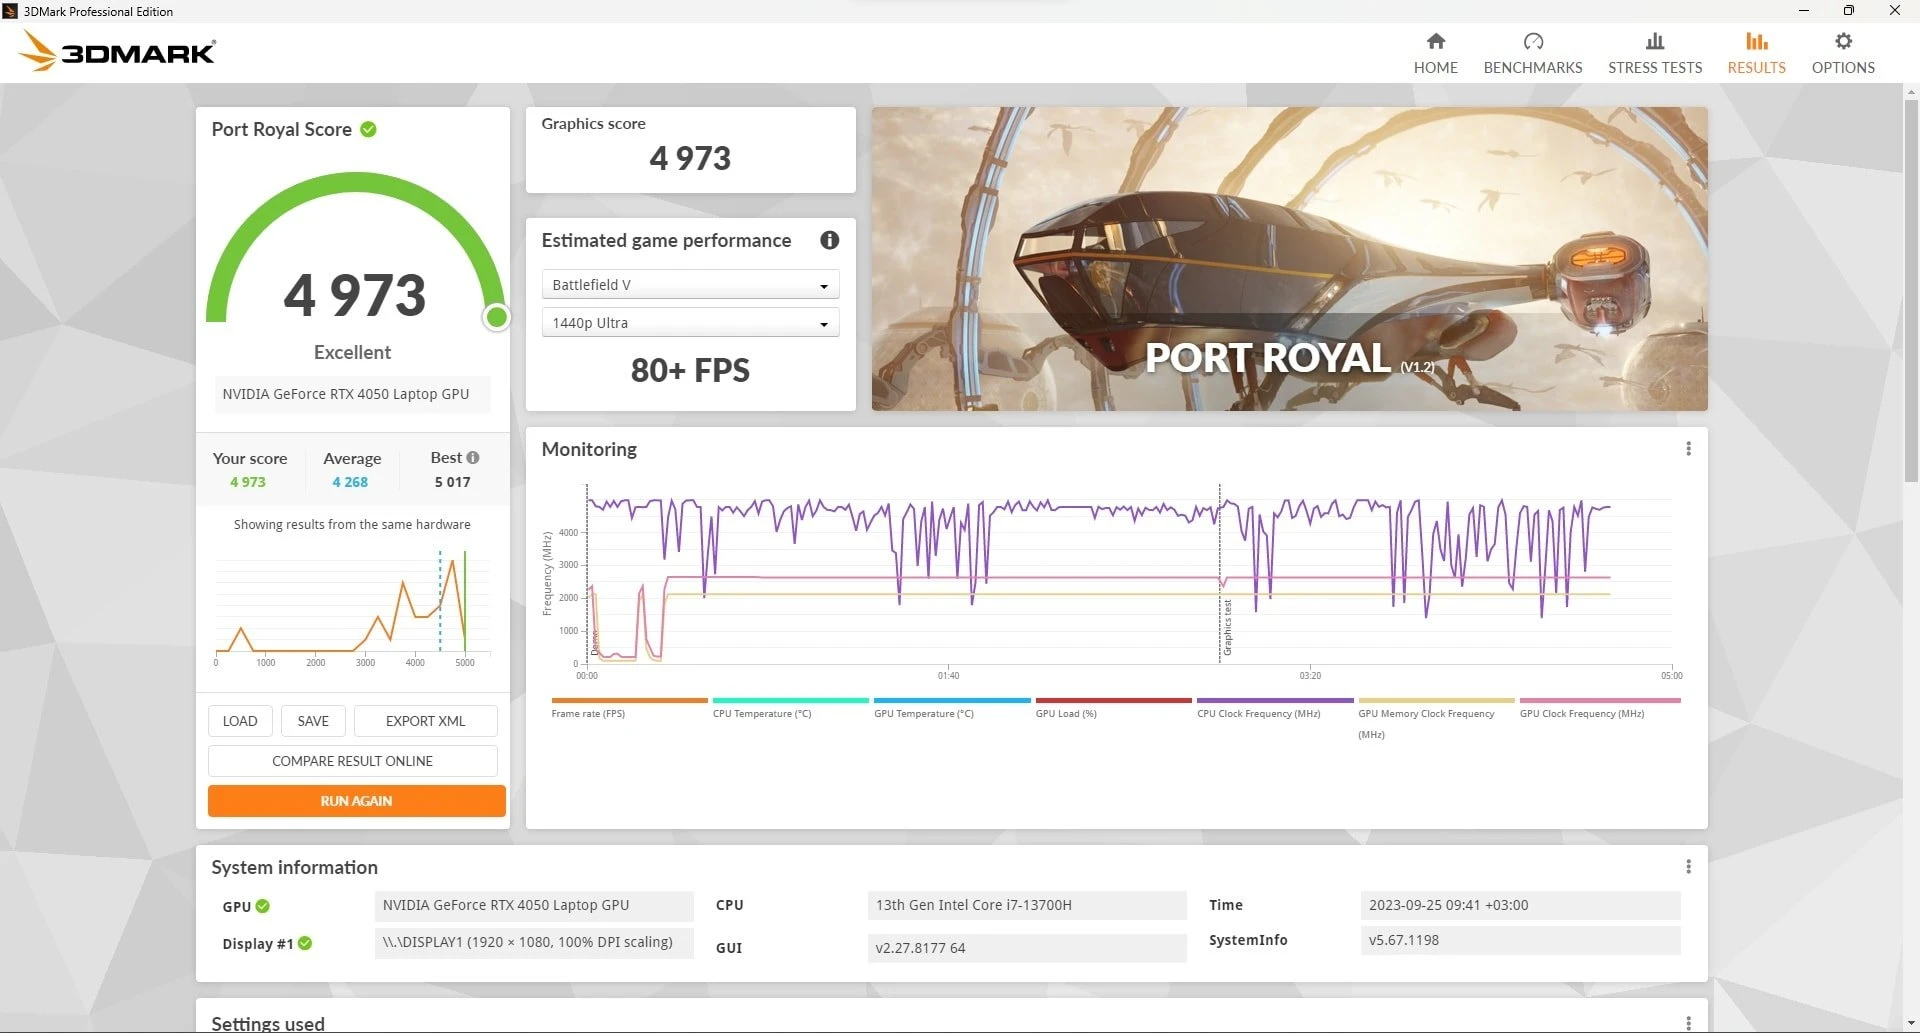Image resolution: width=1920 pixels, height=1033 pixels.
Task: Click the GPU field NVIDIA GeForce RTX 4050 Laptop GPU
Action: [534, 906]
